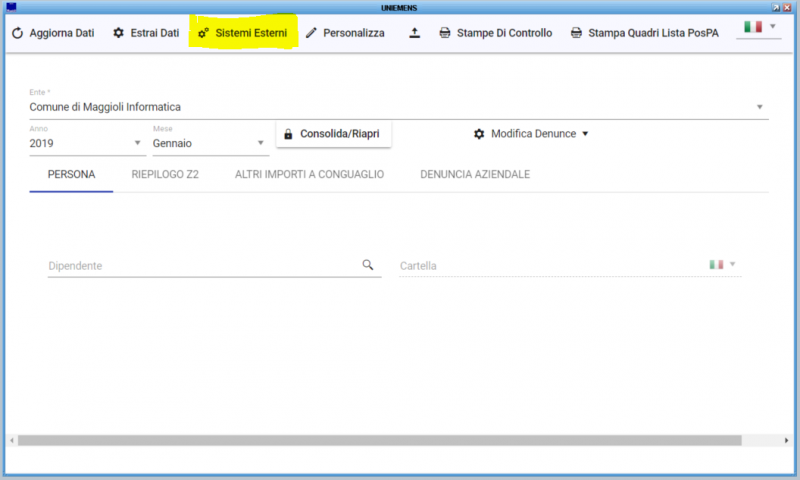Open the highlighted Sistemi Esterni option

tap(243, 33)
